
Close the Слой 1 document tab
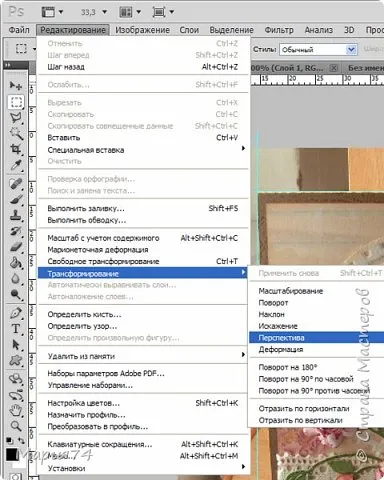pyautogui.click(x=333, y=68)
